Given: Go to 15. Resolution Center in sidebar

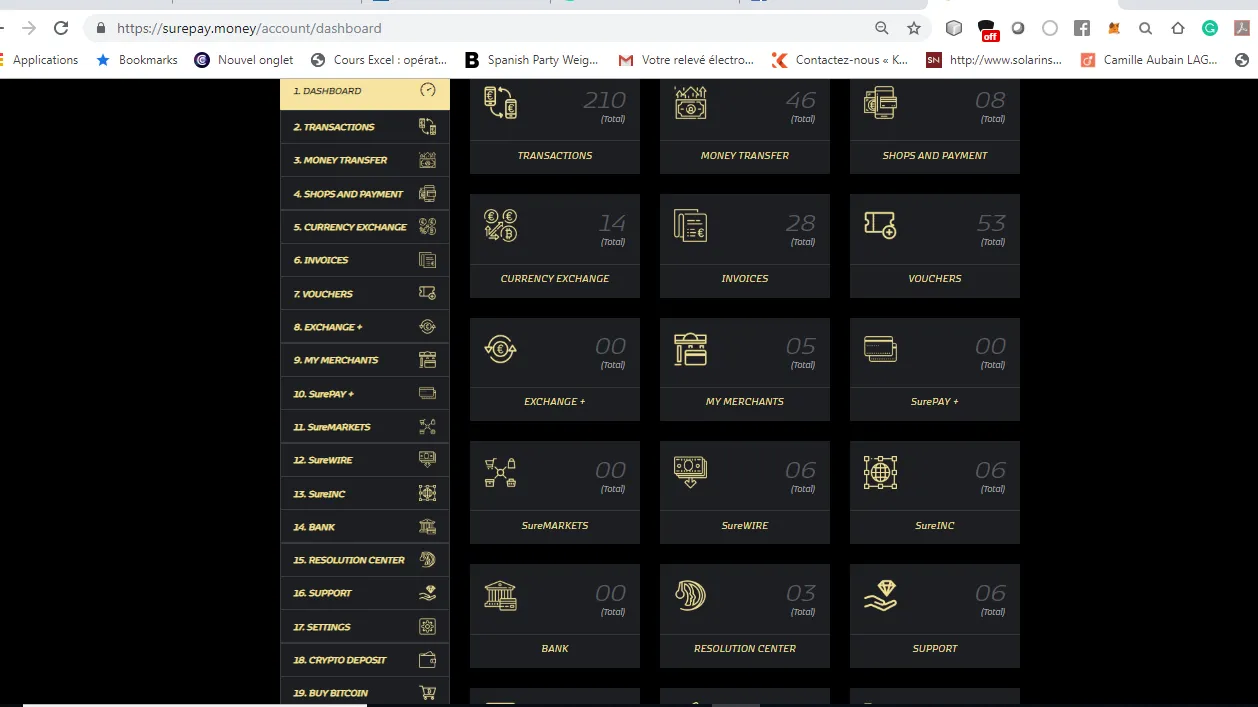Looking at the screenshot, I should tap(365, 560).
